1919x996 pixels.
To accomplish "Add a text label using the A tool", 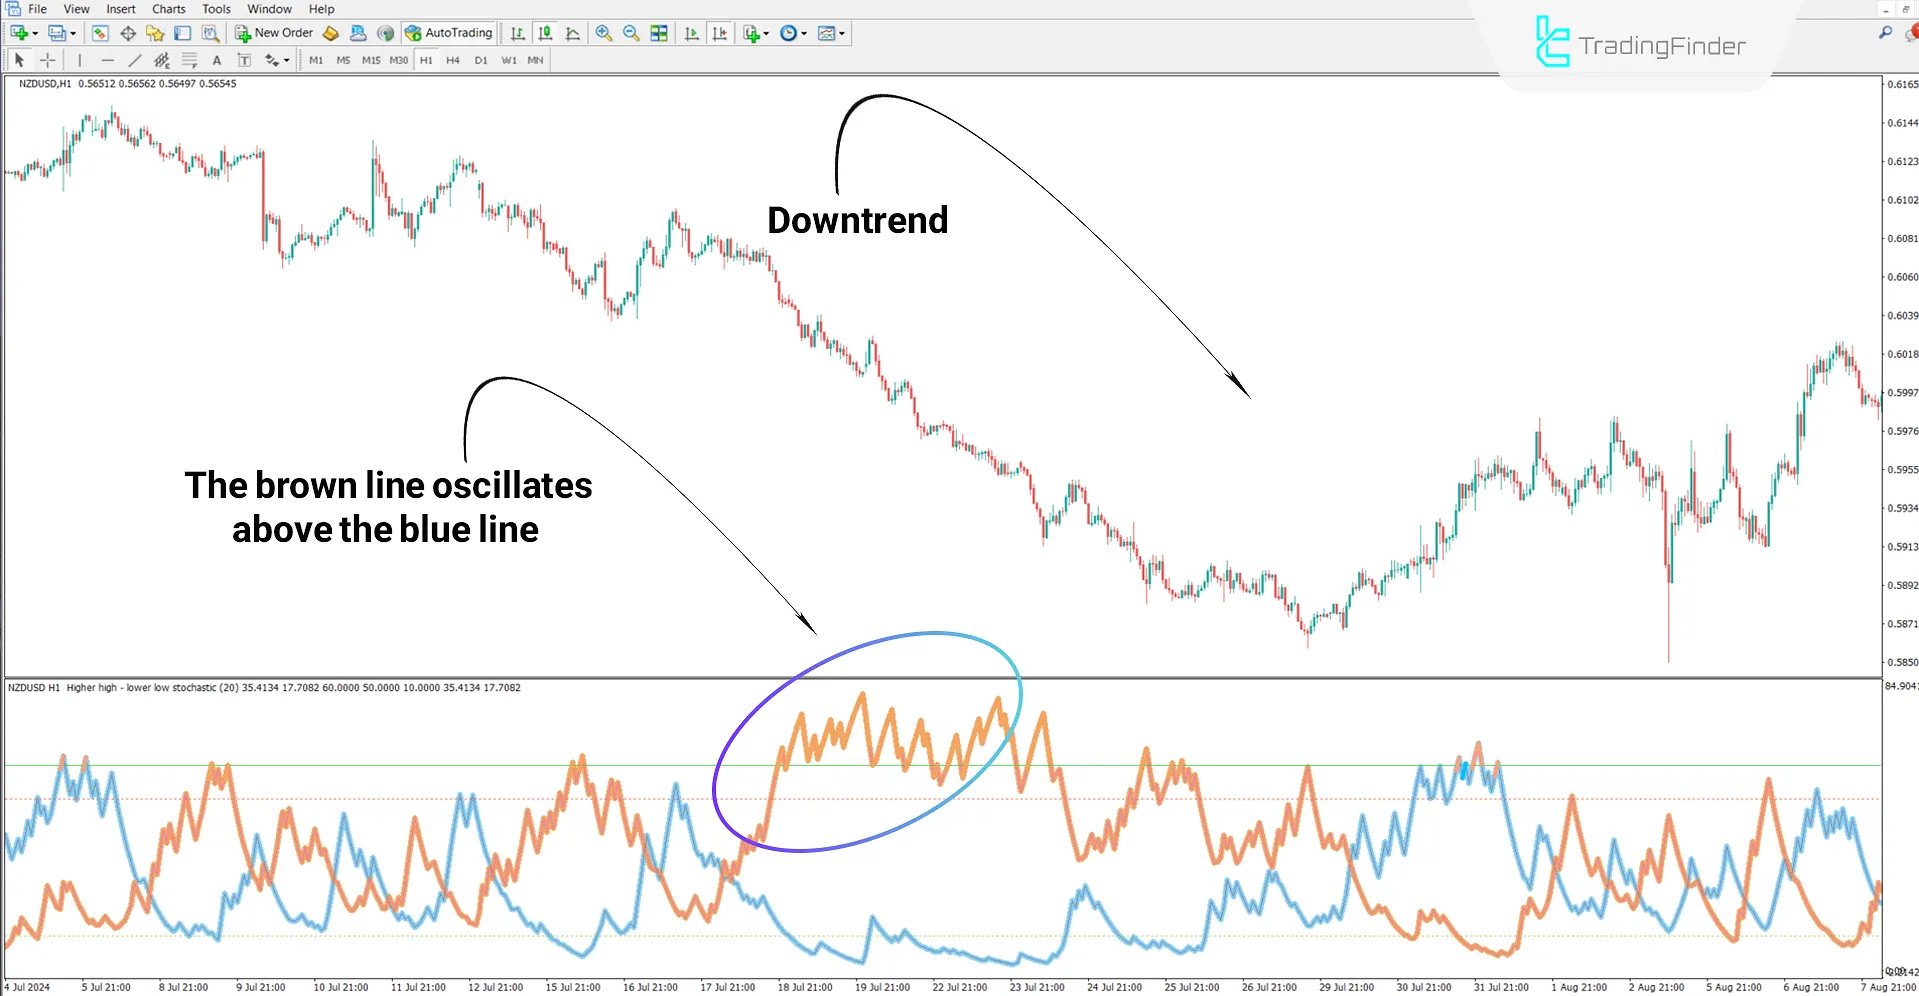I will click(x=217, y=60).
